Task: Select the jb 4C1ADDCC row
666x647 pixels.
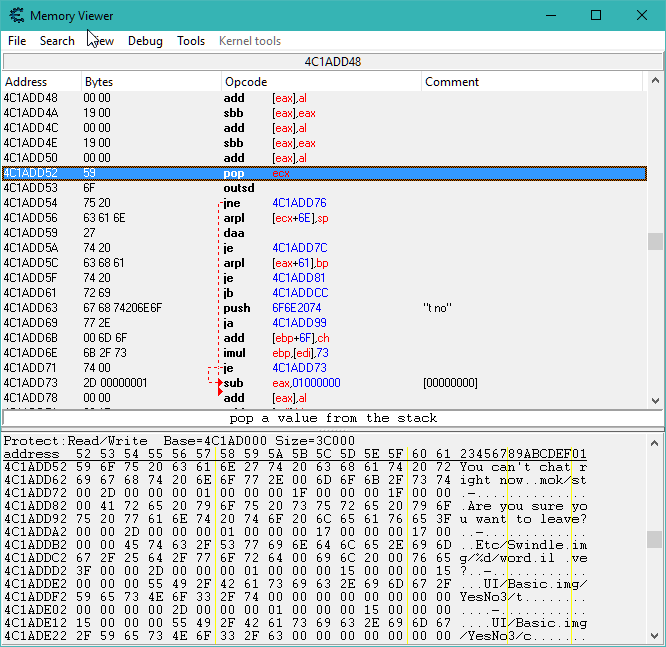Action: click(325, 293)
